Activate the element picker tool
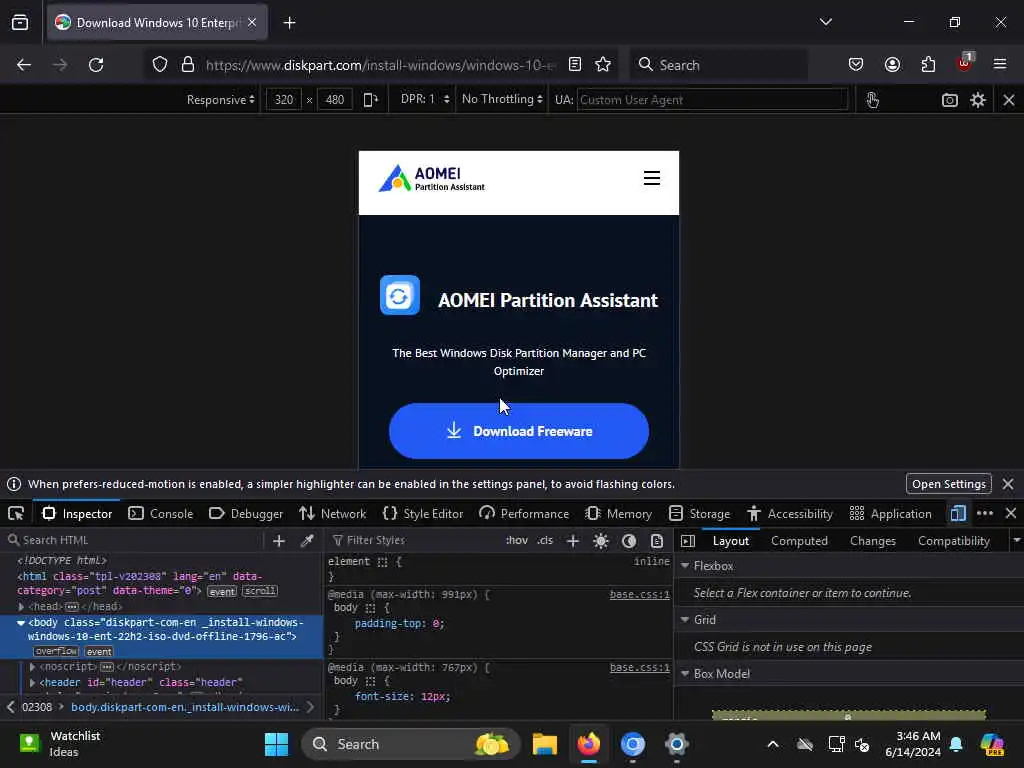The width and height of the screenshot is (1024, 768). coord(16,514)
